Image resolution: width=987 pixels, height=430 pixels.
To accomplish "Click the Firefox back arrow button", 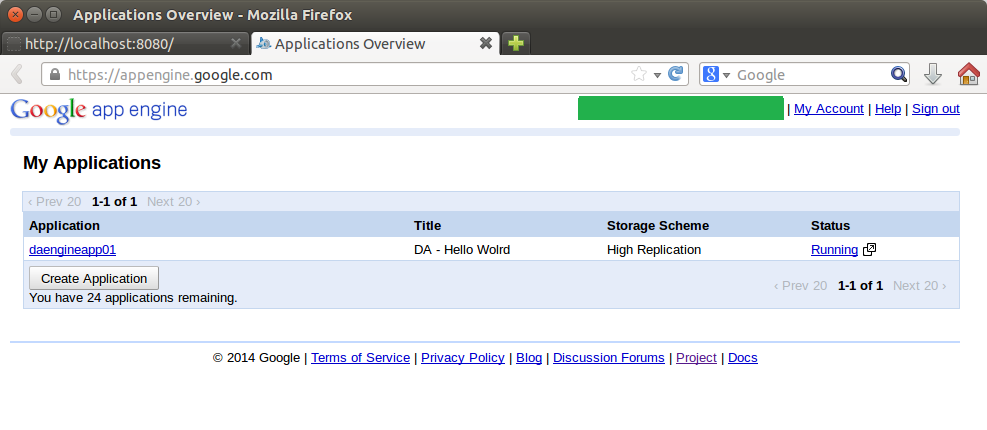I will click(17, 75).
